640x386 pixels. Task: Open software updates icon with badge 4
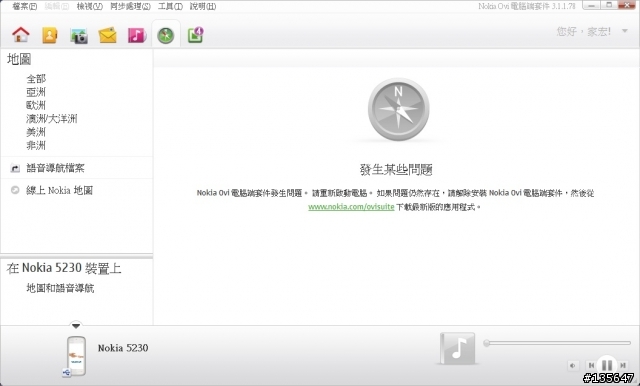point(196,35)
